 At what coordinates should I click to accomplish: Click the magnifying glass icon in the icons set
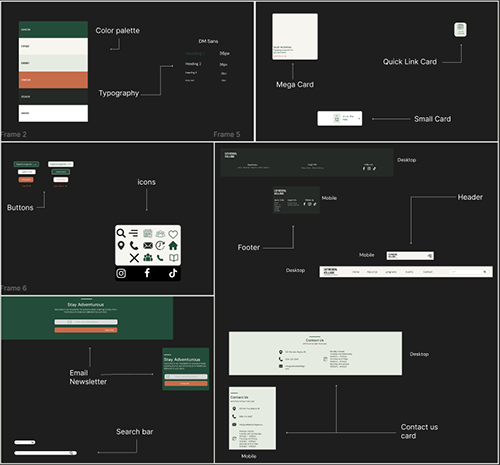pos(121,233)
